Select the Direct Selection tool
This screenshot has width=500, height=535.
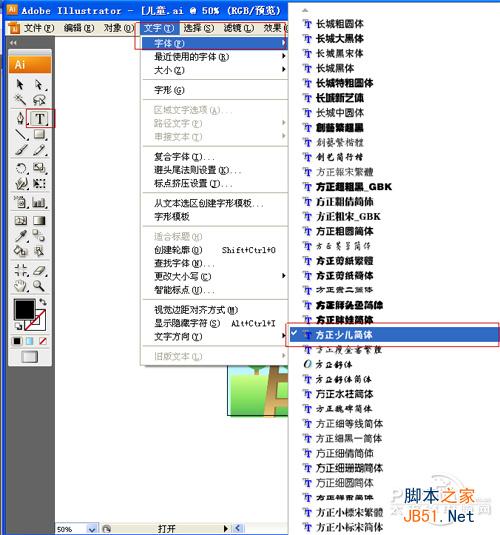coord(39,84)
